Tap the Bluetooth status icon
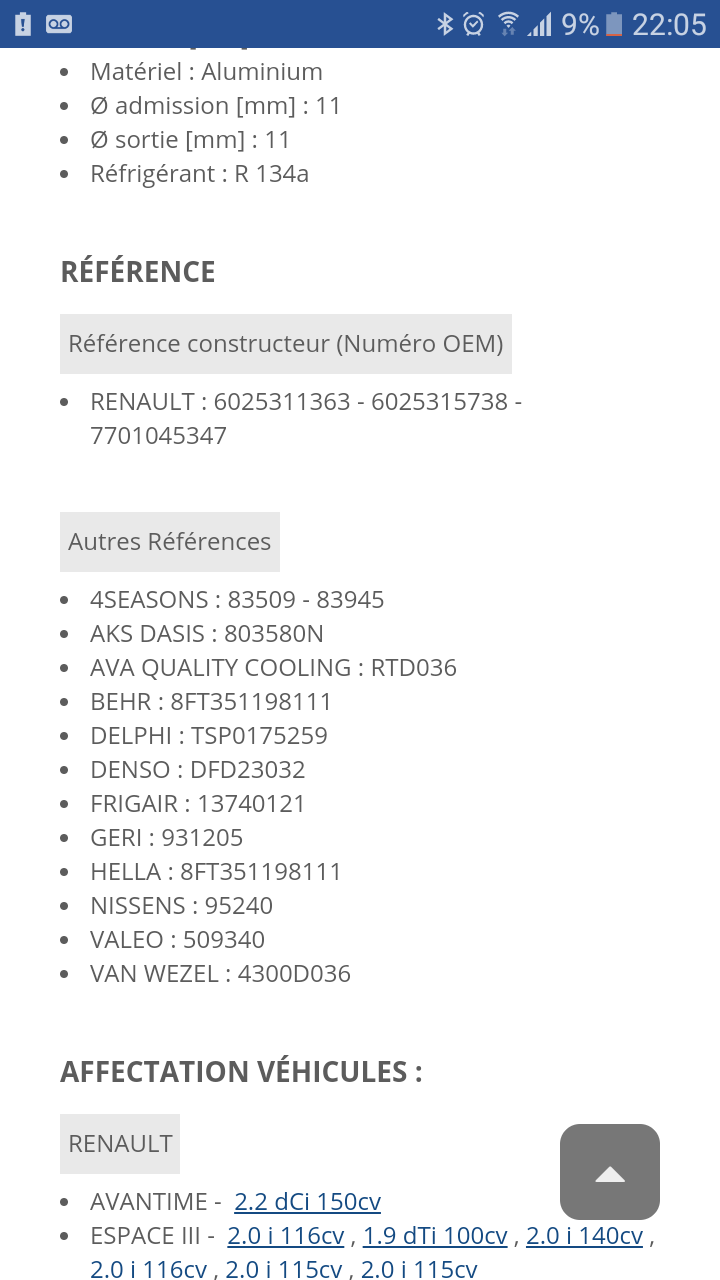The image size is (720, 1280). point(445,24)
